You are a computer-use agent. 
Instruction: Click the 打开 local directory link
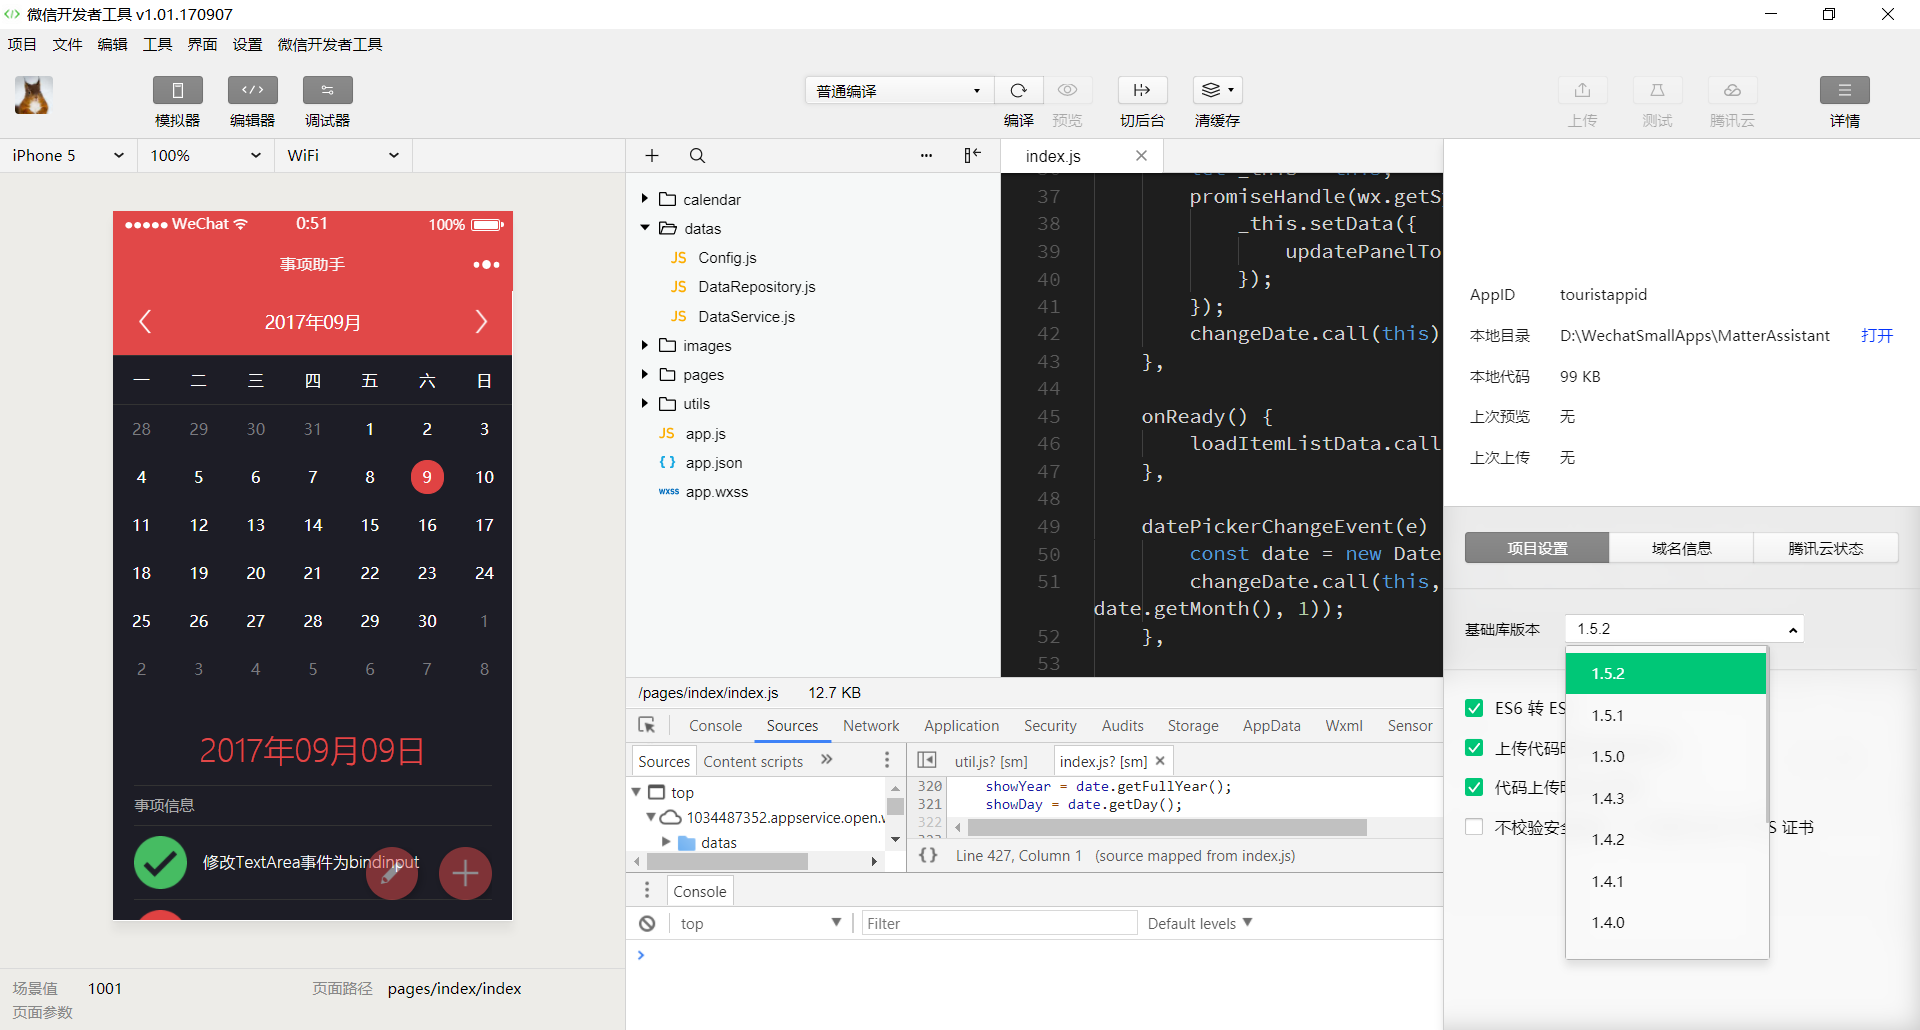[x=1876, y=335]
